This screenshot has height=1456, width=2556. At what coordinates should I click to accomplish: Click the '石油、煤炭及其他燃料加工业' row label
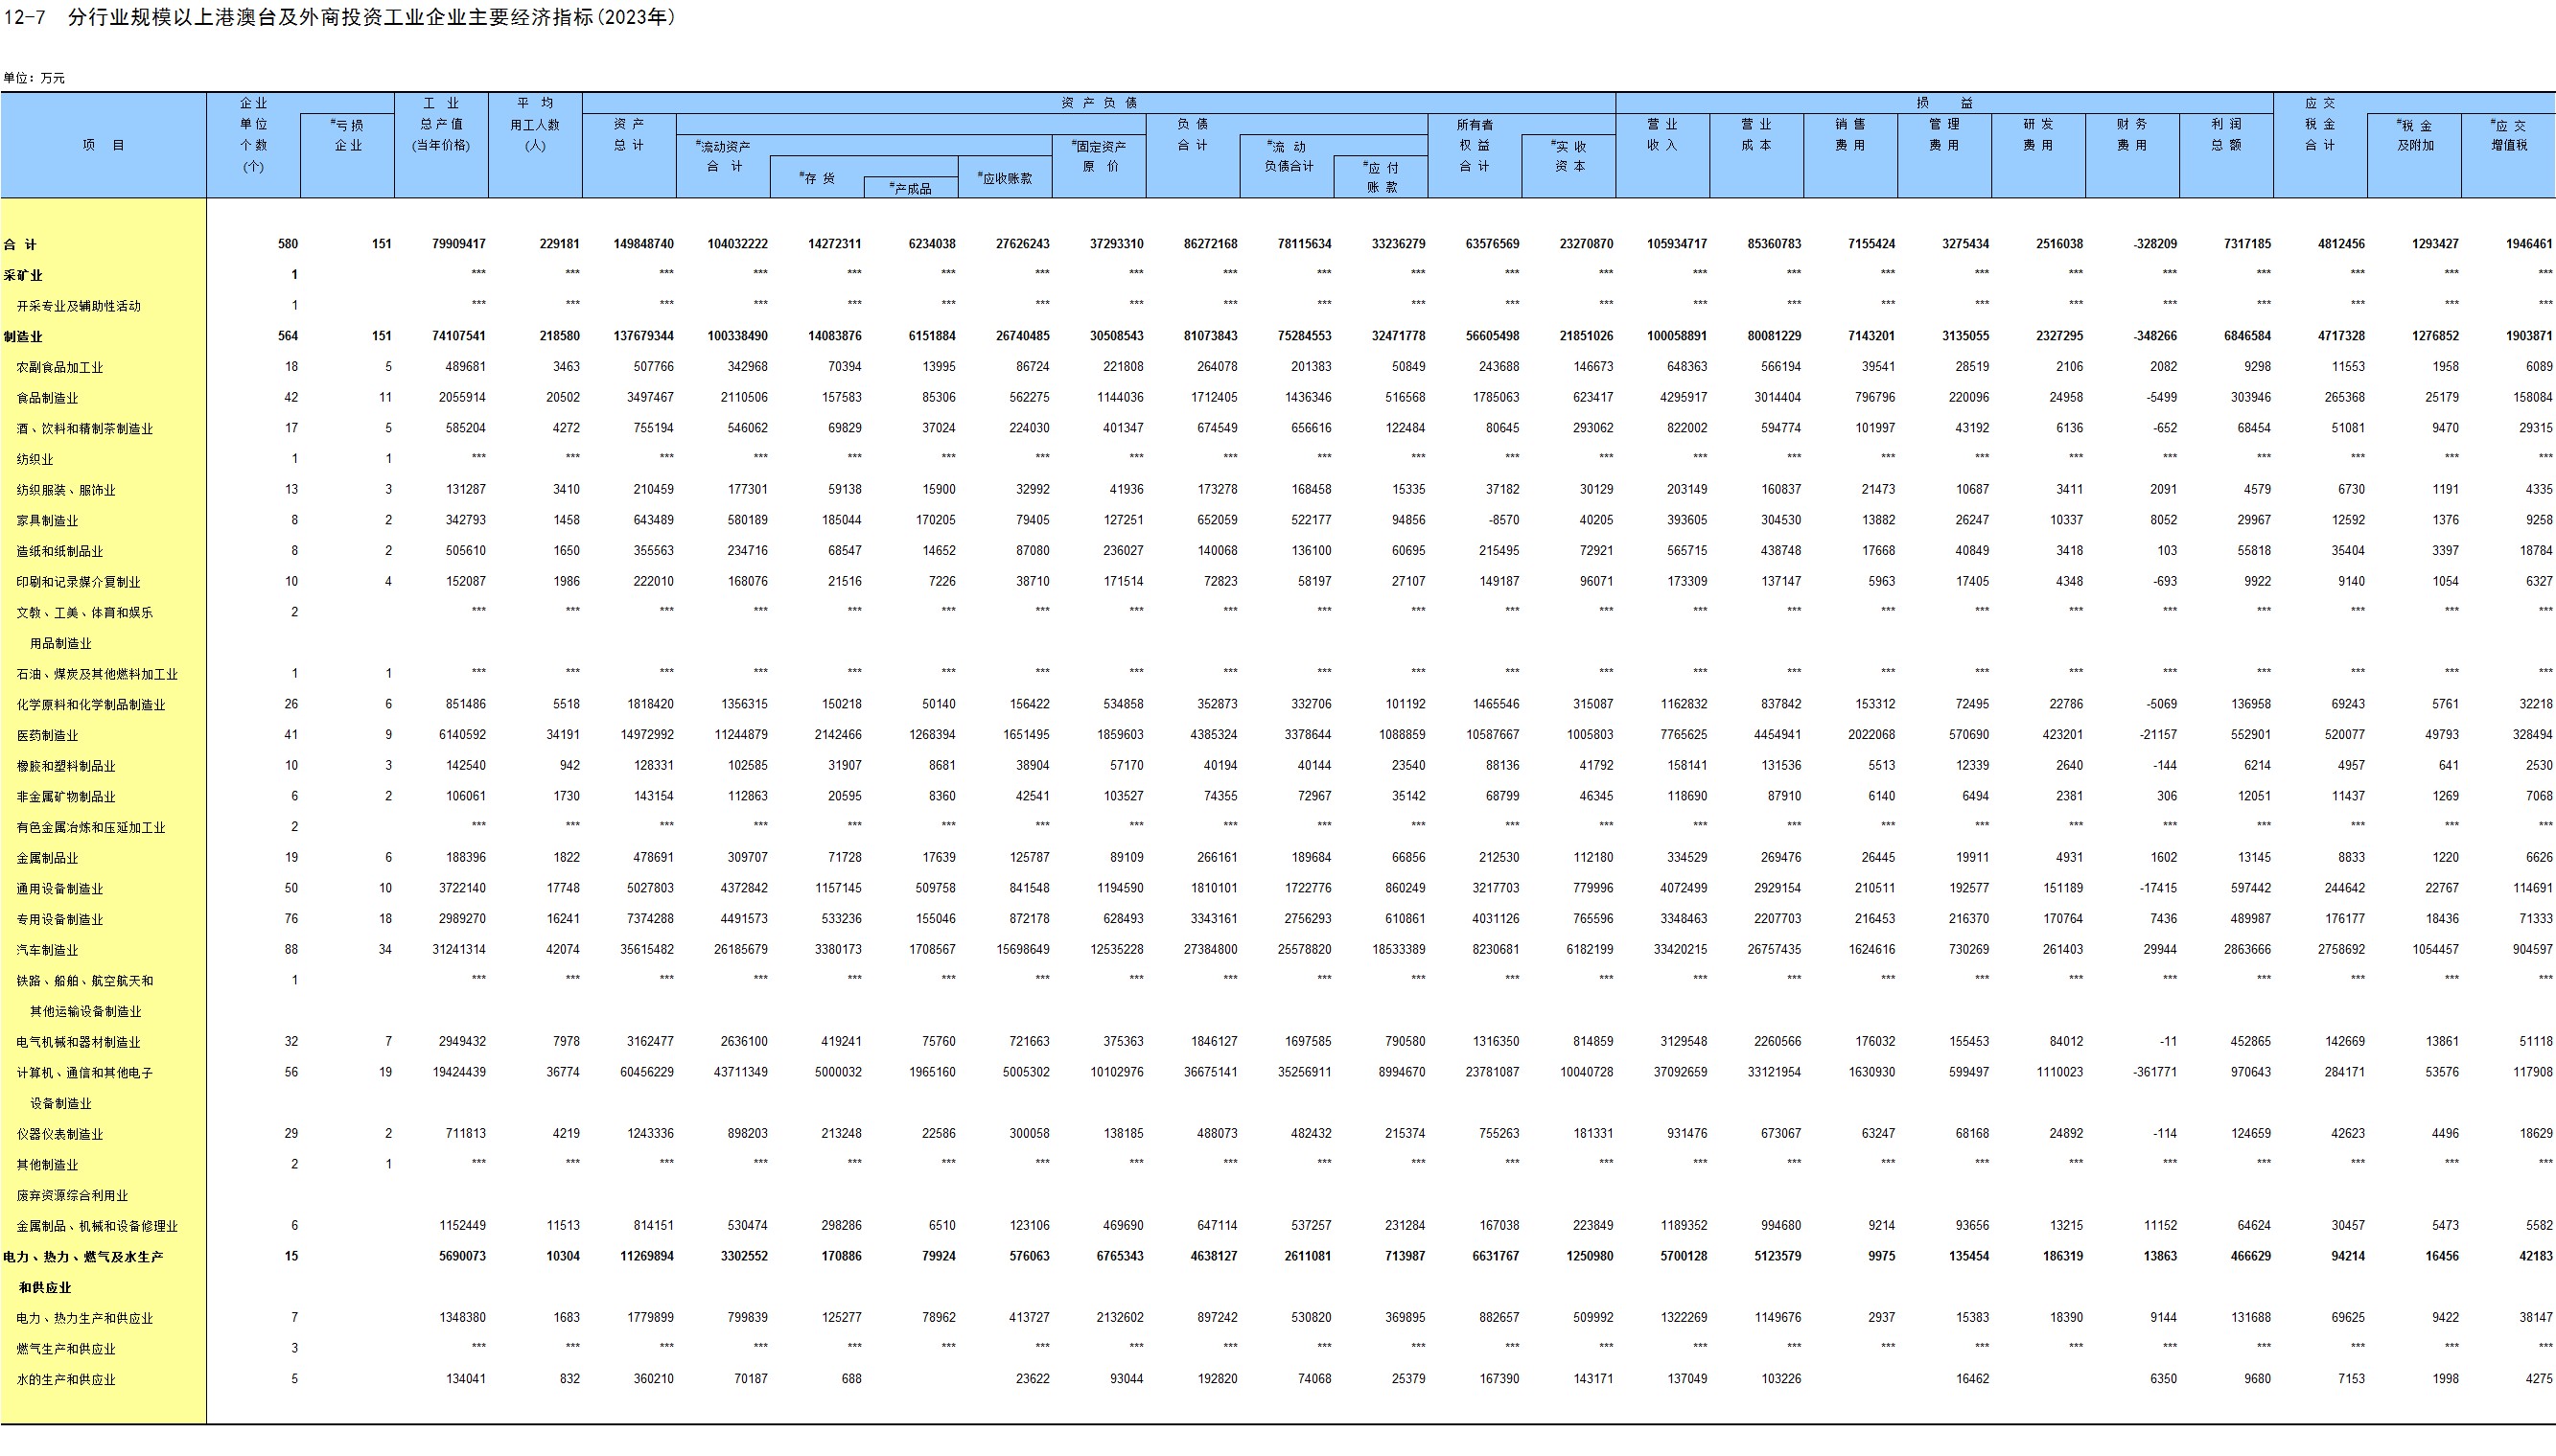pos(97,674)
